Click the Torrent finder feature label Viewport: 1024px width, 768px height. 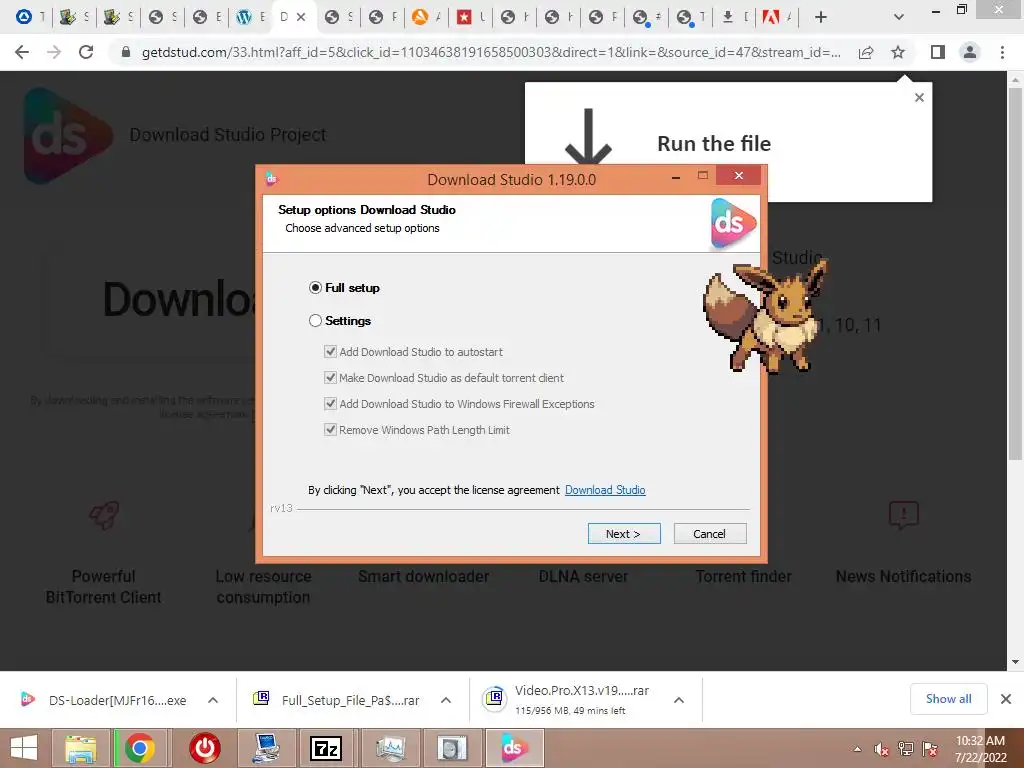(x=743, y=576)
